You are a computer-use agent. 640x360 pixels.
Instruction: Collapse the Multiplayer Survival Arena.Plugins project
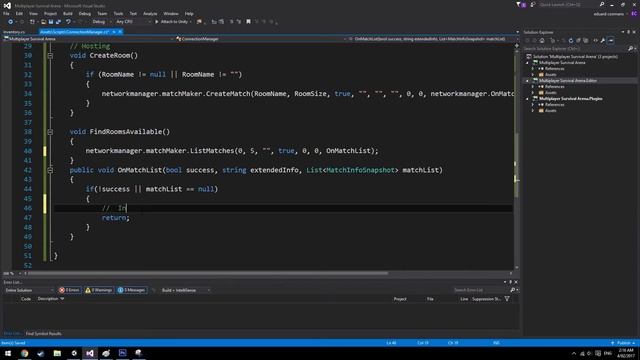(527, 99)
